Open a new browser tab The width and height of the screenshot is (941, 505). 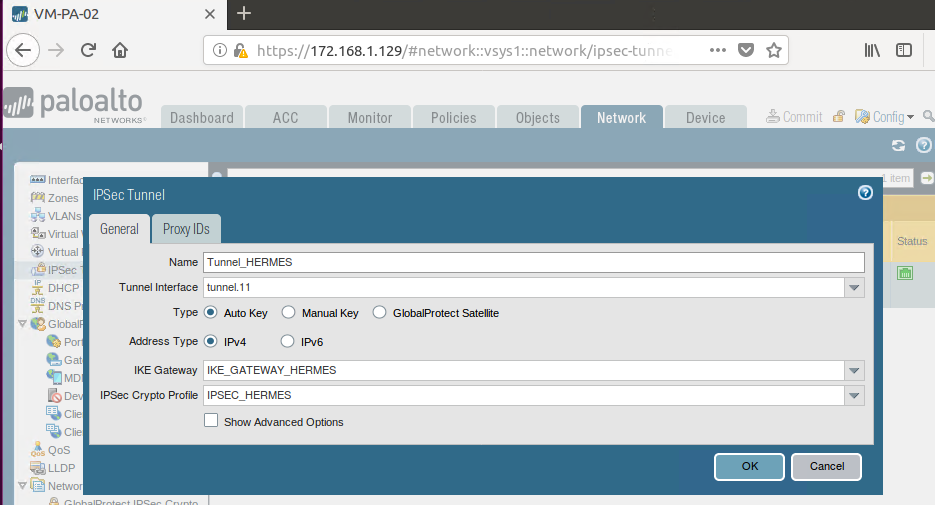244,13
